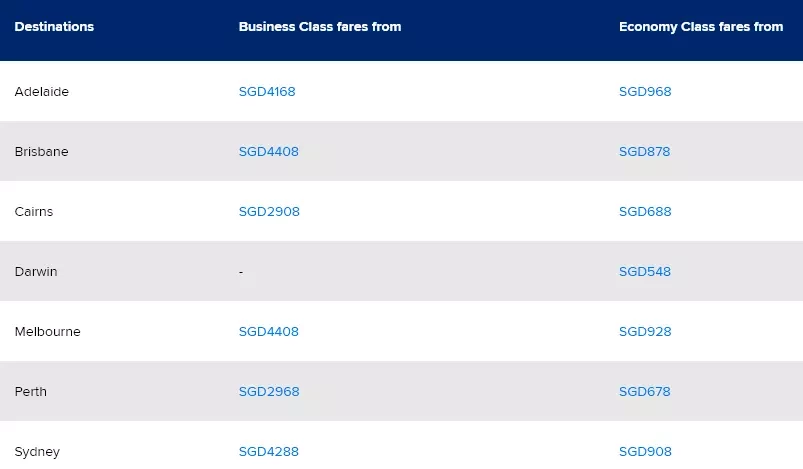Open Adelaide Business Class fare SGD4168
The image size is (803, 469).
(267, 92)
